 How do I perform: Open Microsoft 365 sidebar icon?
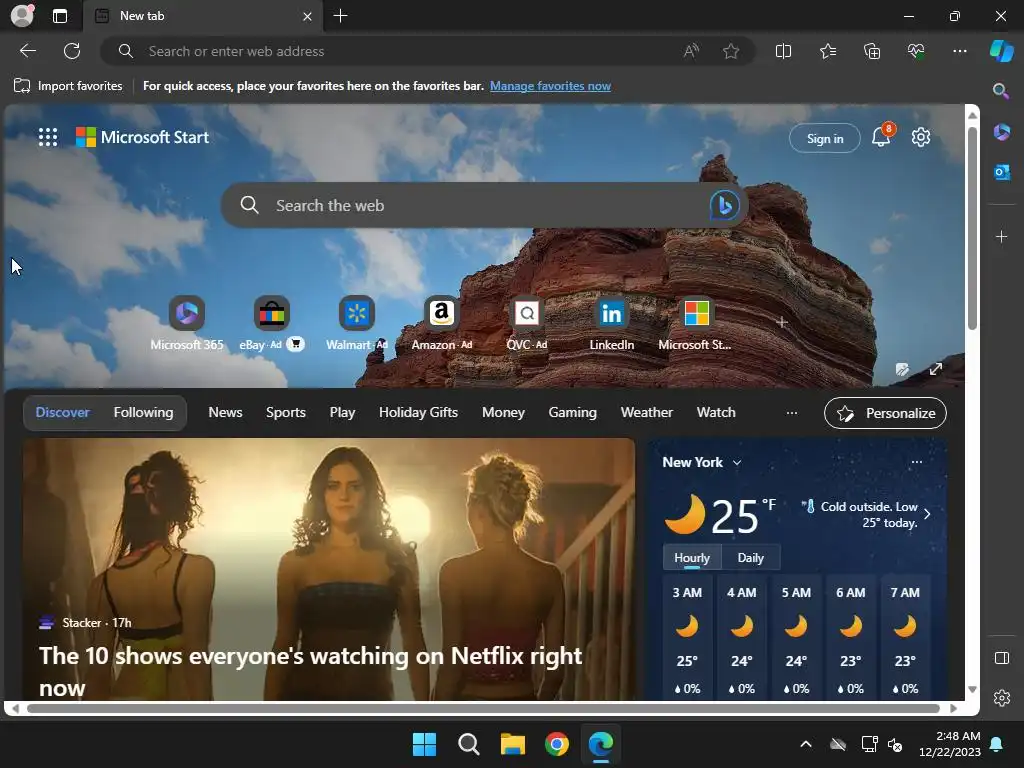point(1001,132)
